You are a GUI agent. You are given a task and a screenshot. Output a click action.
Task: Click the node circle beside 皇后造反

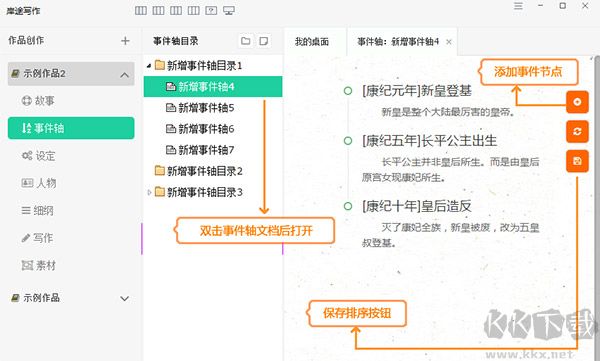(348, 206)
